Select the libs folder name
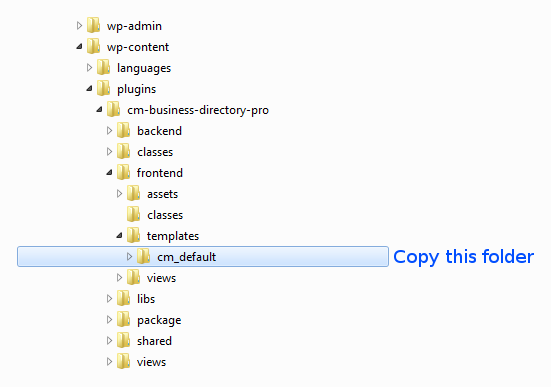Screen dimensions: 551x387 tap(146, 299)
